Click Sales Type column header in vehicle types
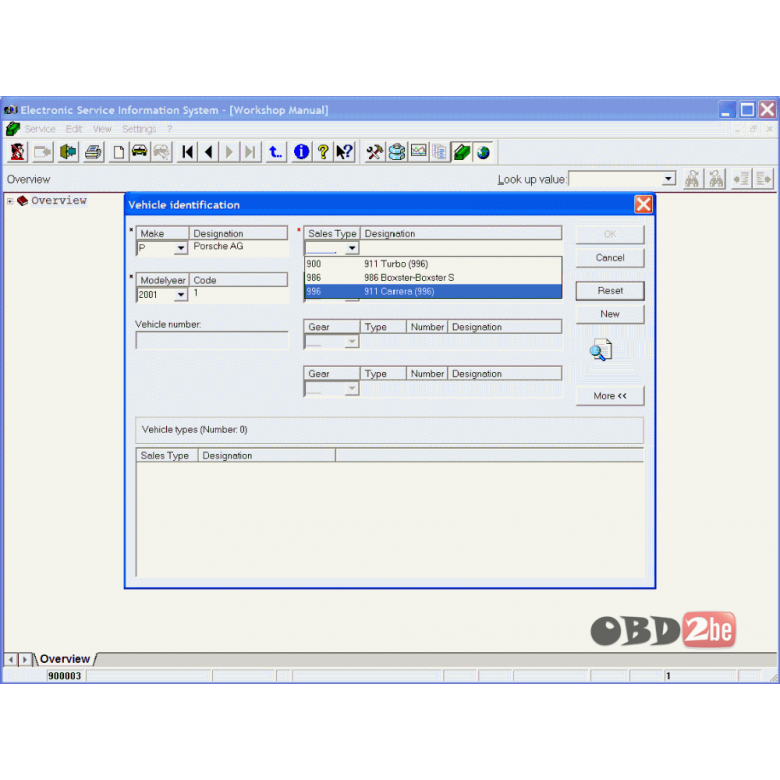This screenshot has width=780, height=780. click(x=167, y=456)
